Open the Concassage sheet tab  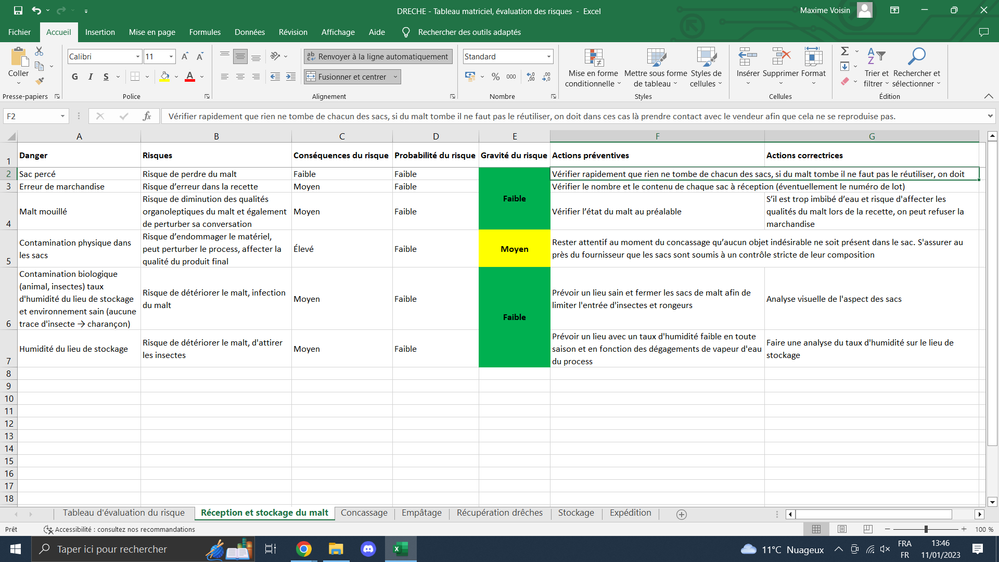(x=364, y=513)
